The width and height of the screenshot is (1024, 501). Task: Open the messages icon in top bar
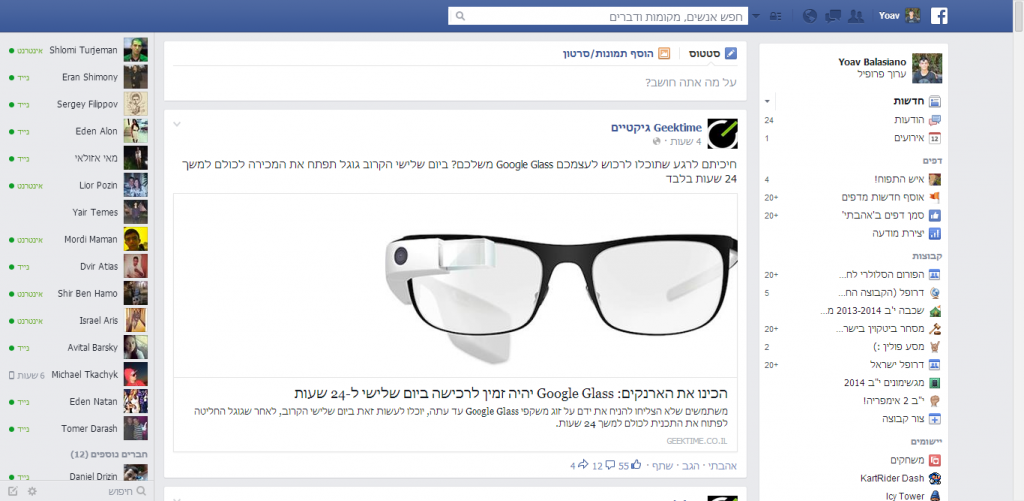[833, 16]
